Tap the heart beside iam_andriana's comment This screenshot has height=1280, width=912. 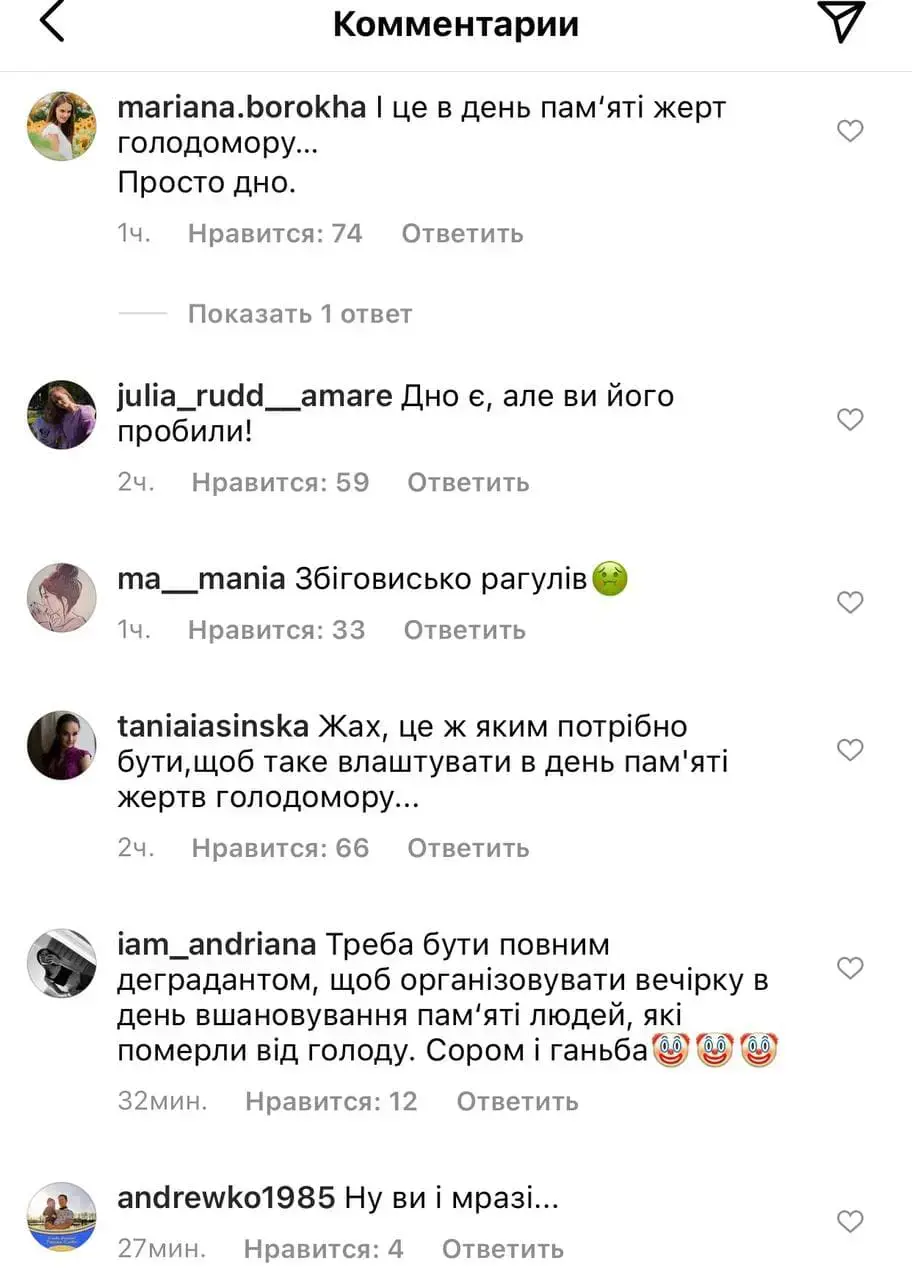[x=849, y=968]
